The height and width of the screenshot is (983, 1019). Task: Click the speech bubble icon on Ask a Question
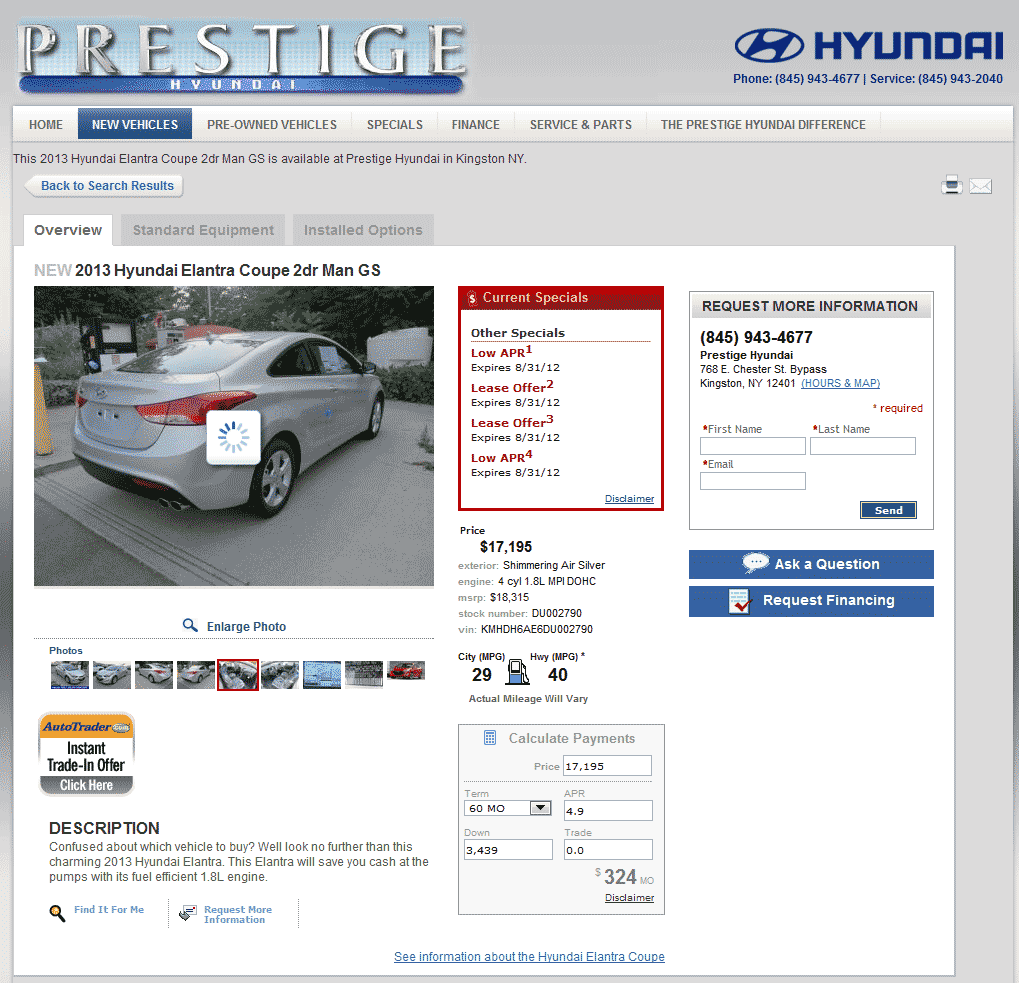coord(756,563)
